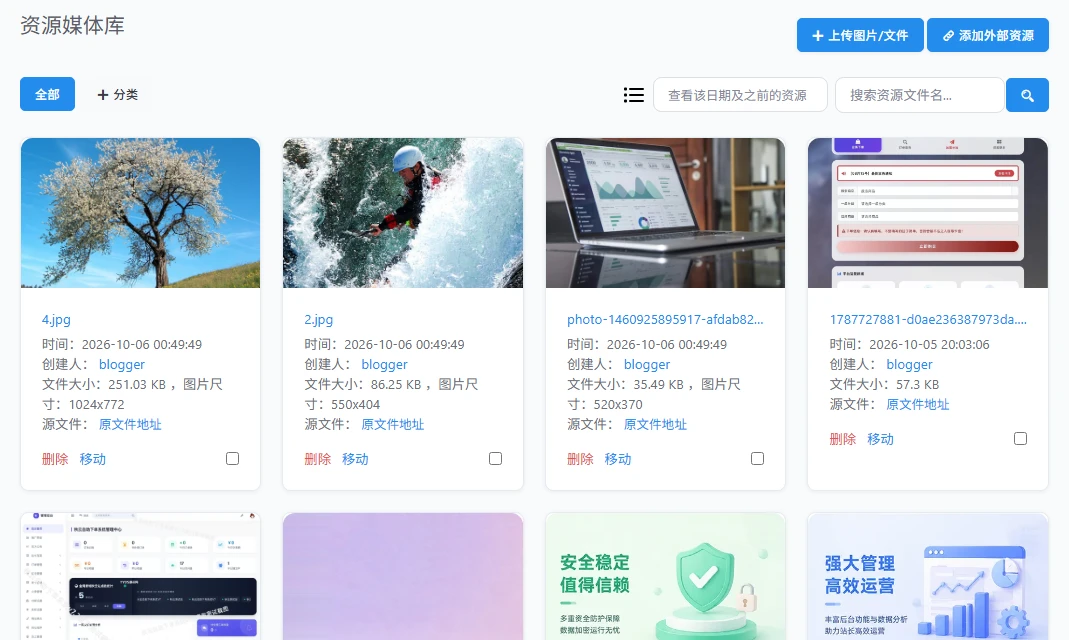The image size is (1069, 640).
Task: Delete the 1787727881-d0ae resource
Action: tap(843, 439)
